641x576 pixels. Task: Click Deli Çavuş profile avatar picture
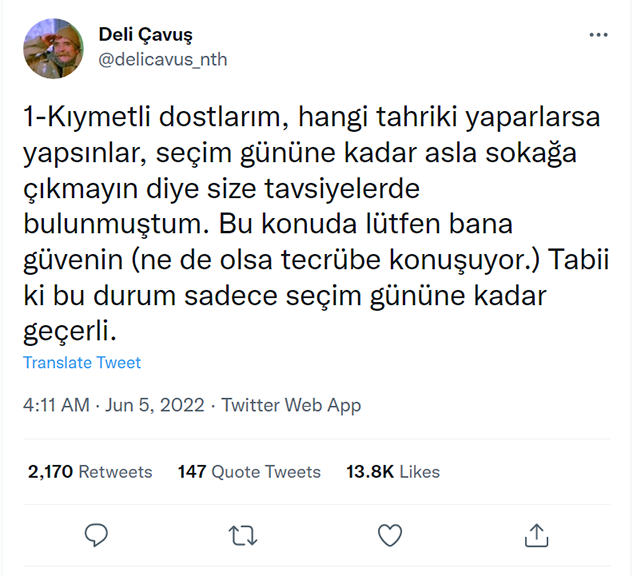54,48
